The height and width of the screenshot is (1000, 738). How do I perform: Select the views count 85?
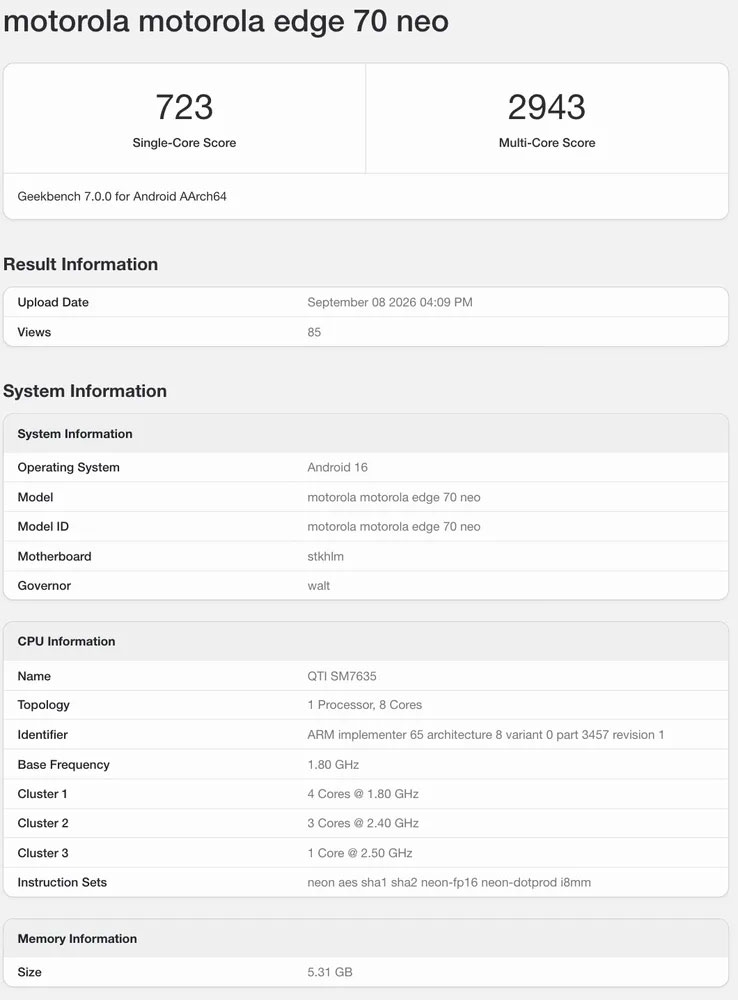[x=314, y=332]
